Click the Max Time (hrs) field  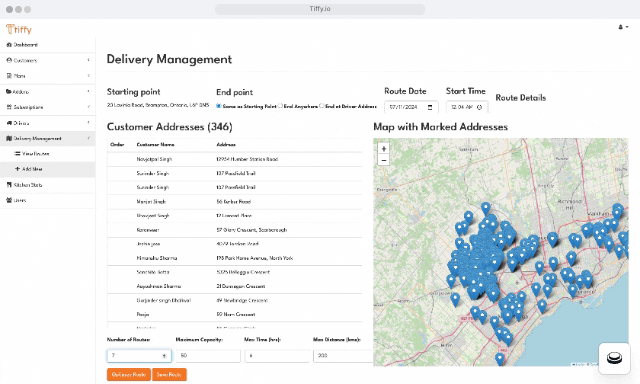(277, 356)
